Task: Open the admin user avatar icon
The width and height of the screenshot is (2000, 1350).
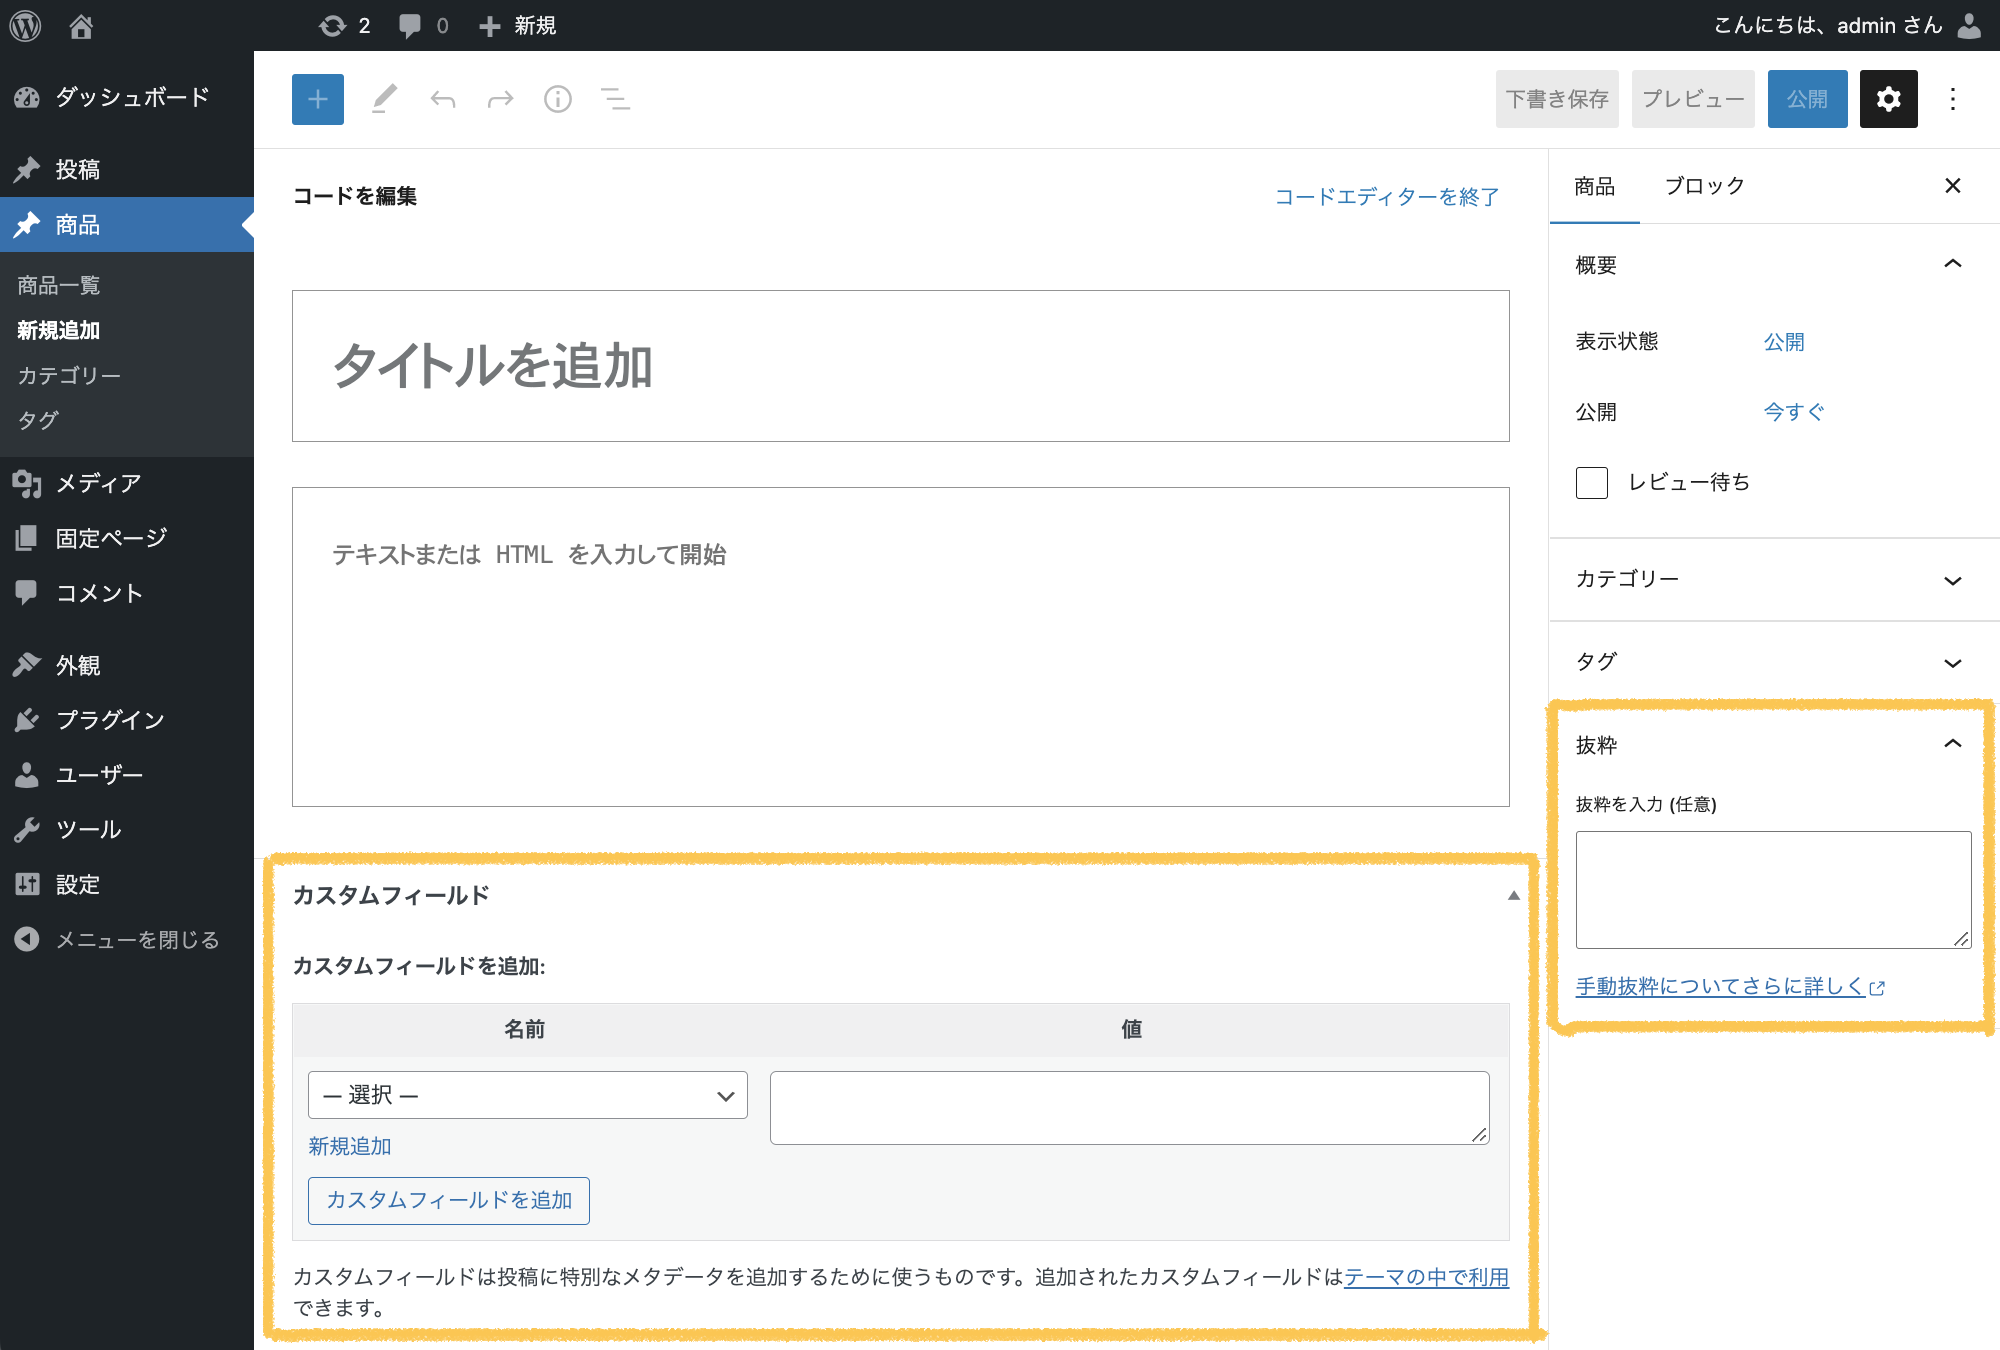Action: click(x=1969, y=26)
